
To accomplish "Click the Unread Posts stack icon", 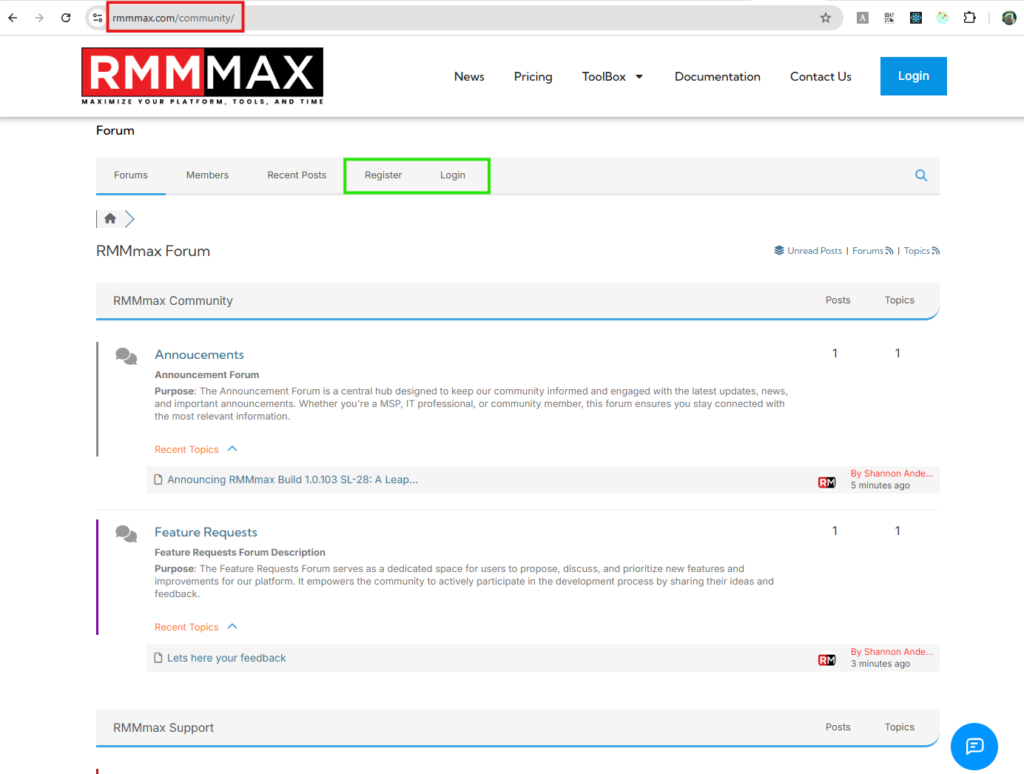I will click(x=779, y=250).
